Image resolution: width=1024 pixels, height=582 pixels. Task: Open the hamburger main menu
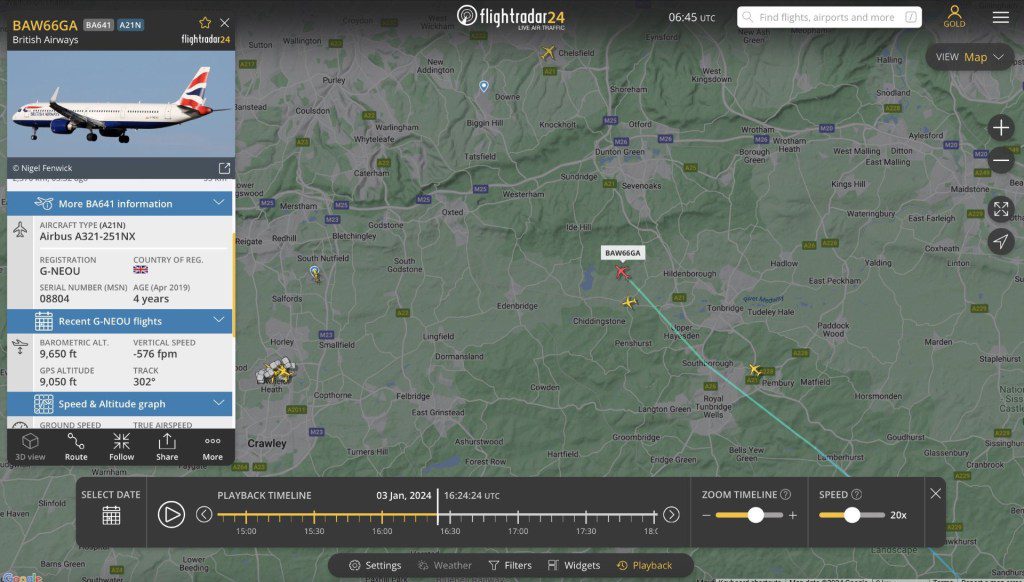(1000, 17)
